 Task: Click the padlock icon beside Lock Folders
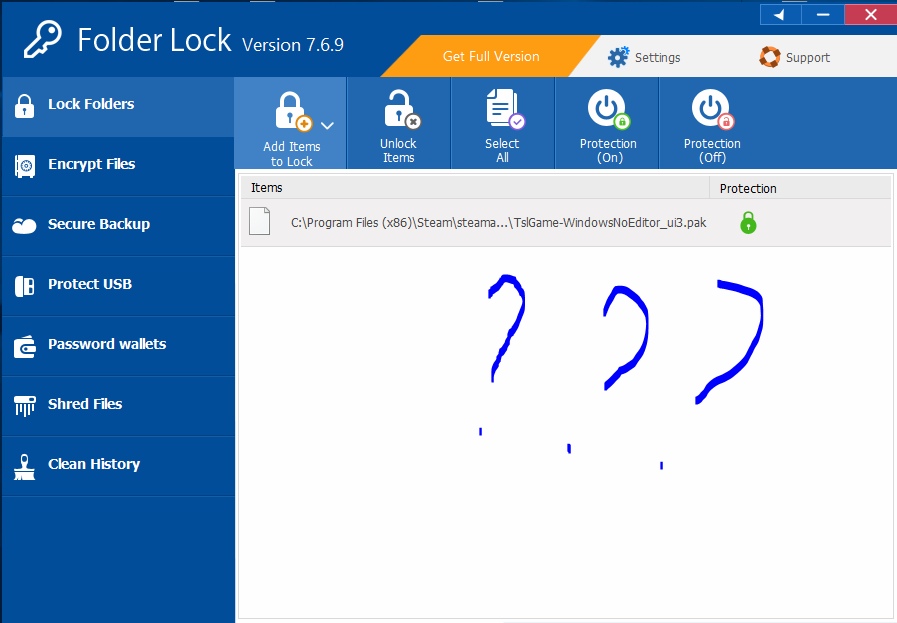25,106
